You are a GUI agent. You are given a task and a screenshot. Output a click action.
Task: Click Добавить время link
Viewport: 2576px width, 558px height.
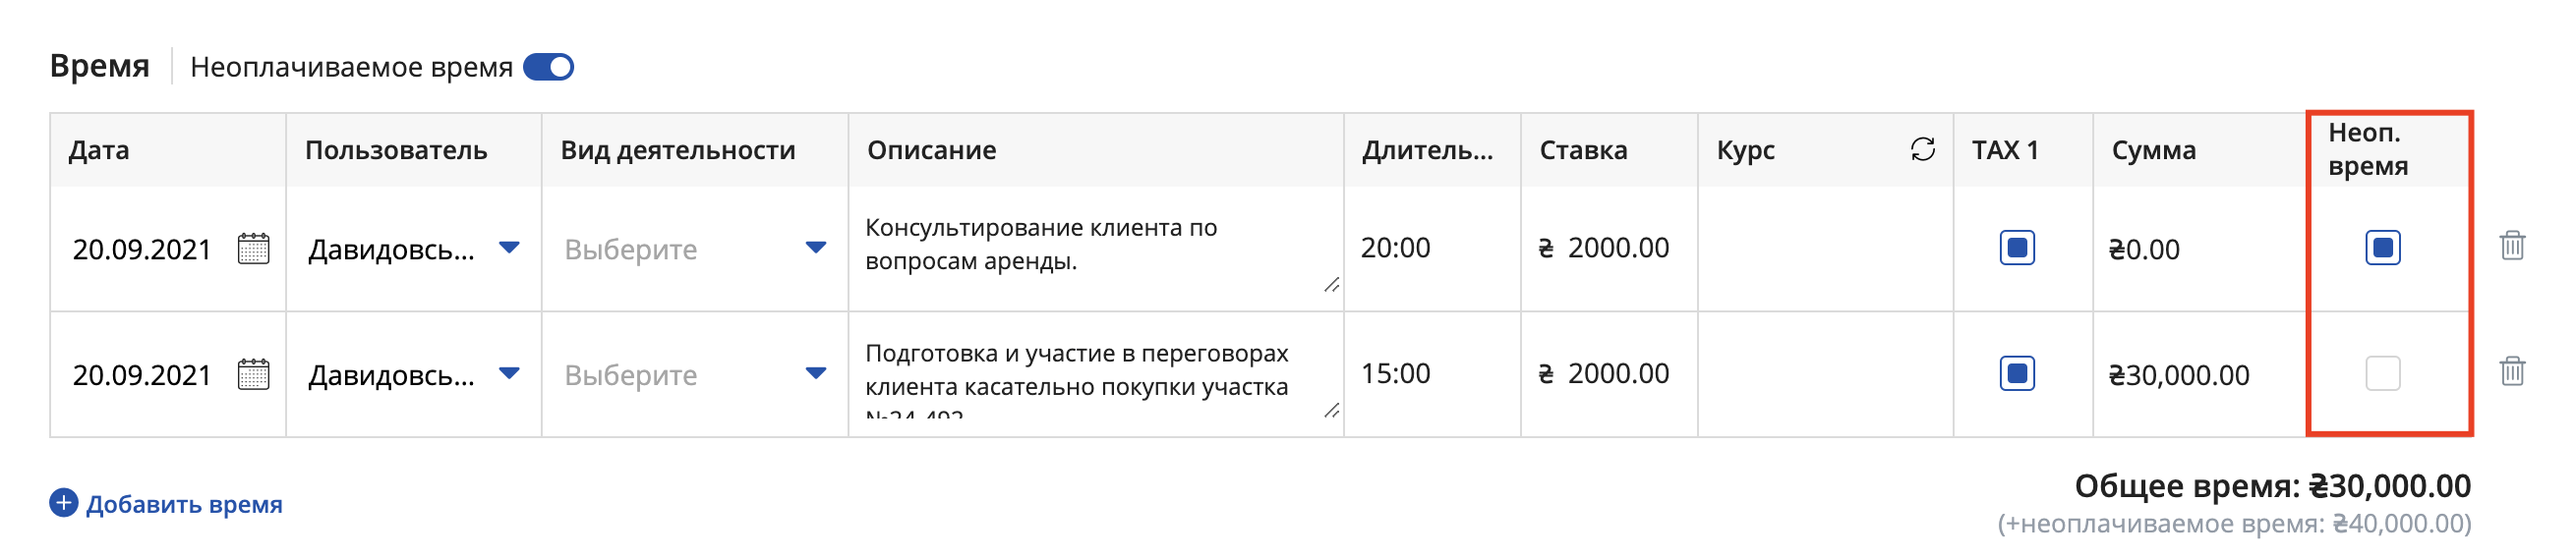(x=184, y=504)
